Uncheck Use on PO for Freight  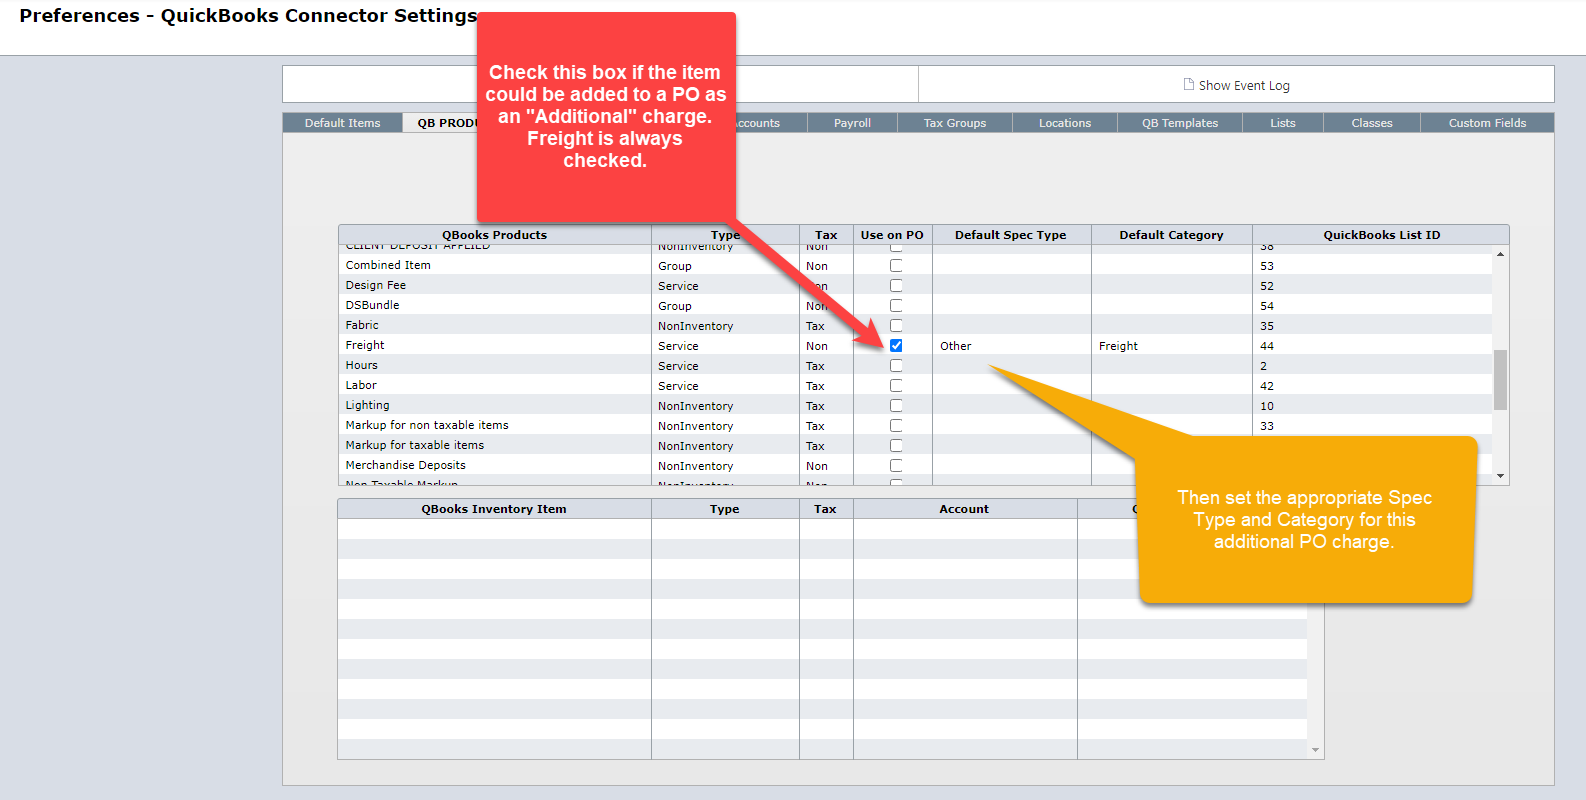[896, 345]
